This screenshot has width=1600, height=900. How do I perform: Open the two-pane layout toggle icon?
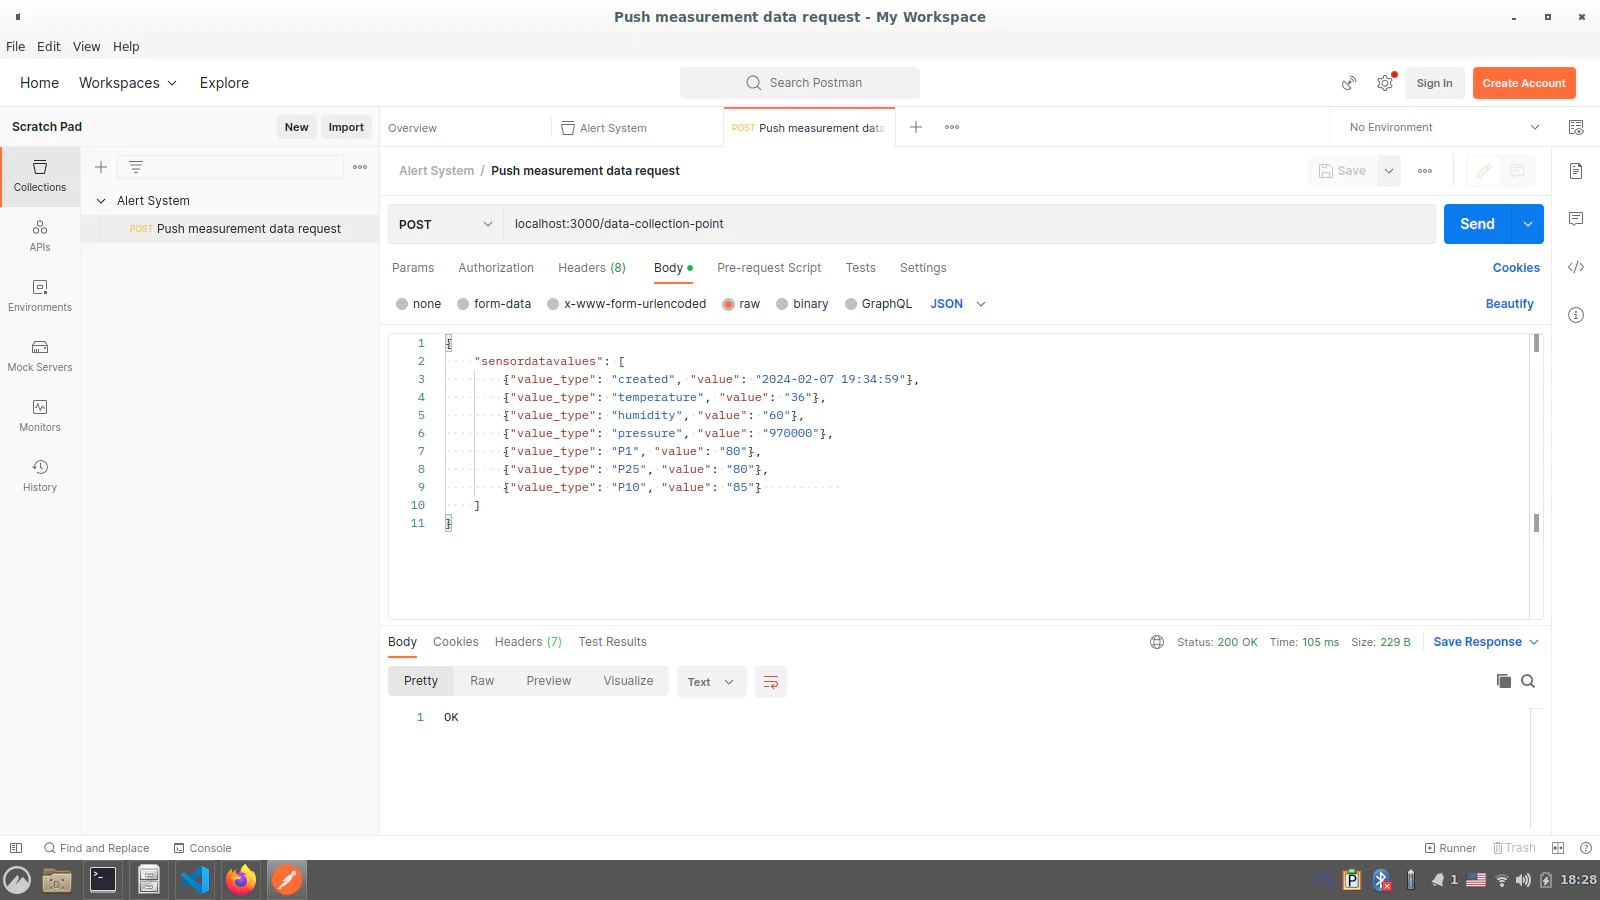pyautogui.click(x=1558, y=848)
